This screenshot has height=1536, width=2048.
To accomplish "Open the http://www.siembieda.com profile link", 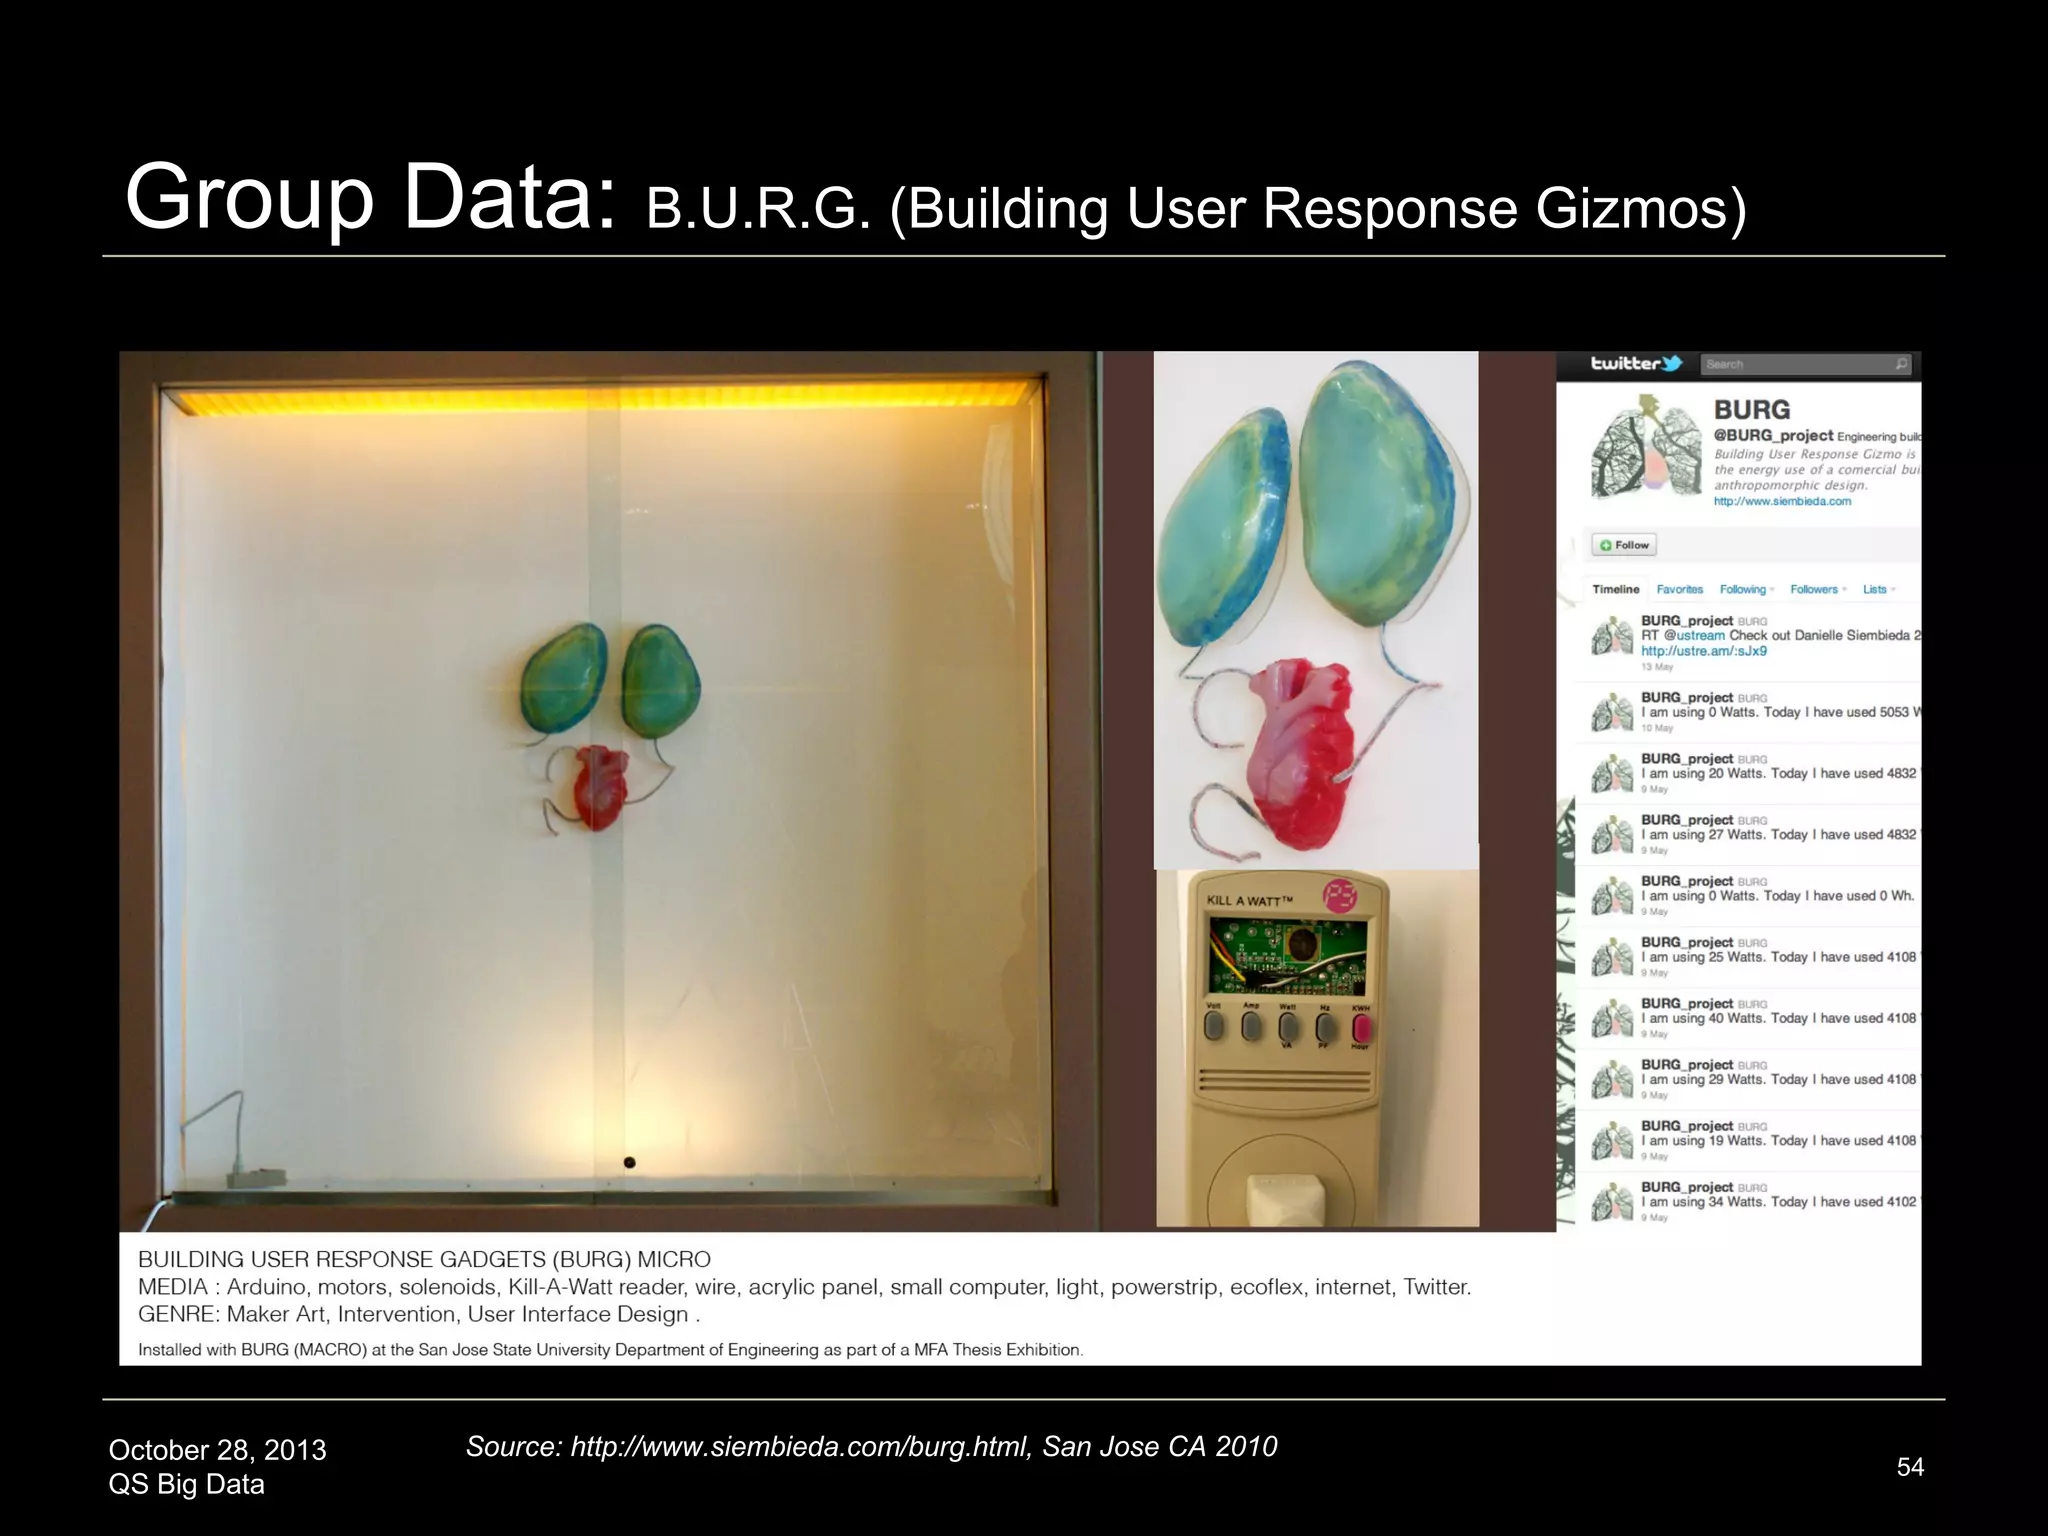I will coord(1783,502).
